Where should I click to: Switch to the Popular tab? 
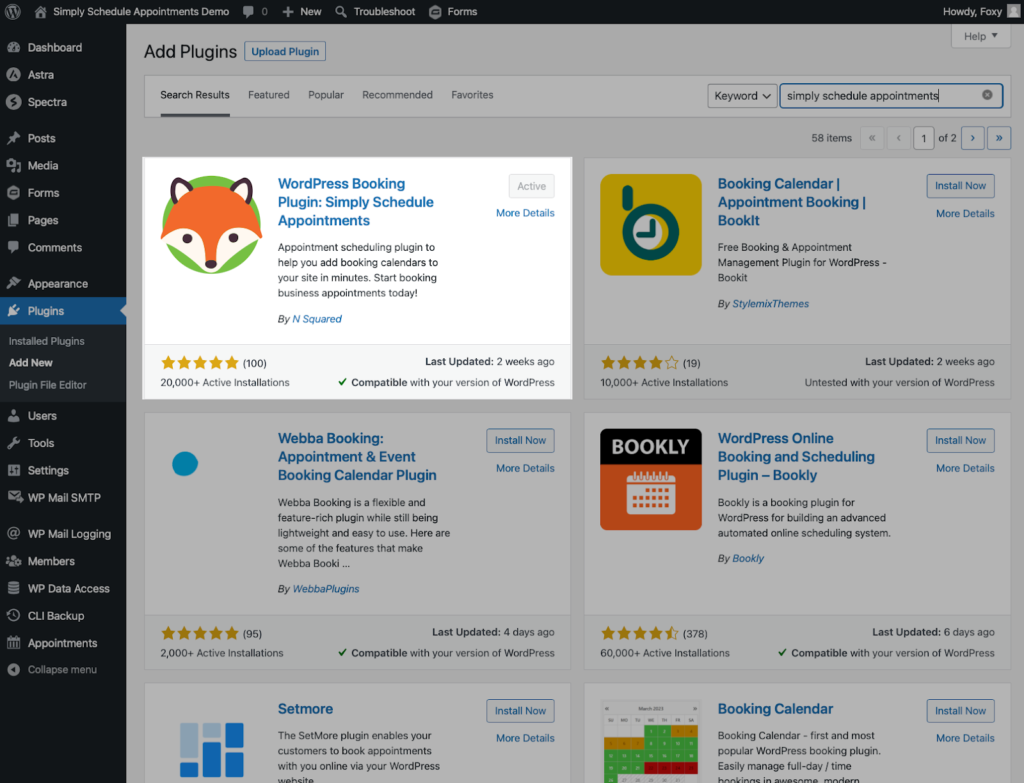coord(326,95)
